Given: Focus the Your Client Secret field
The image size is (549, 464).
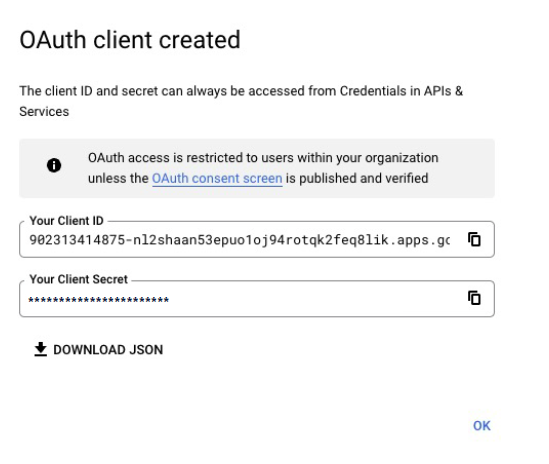Looking at the screenshot, I should pos(257,299).
